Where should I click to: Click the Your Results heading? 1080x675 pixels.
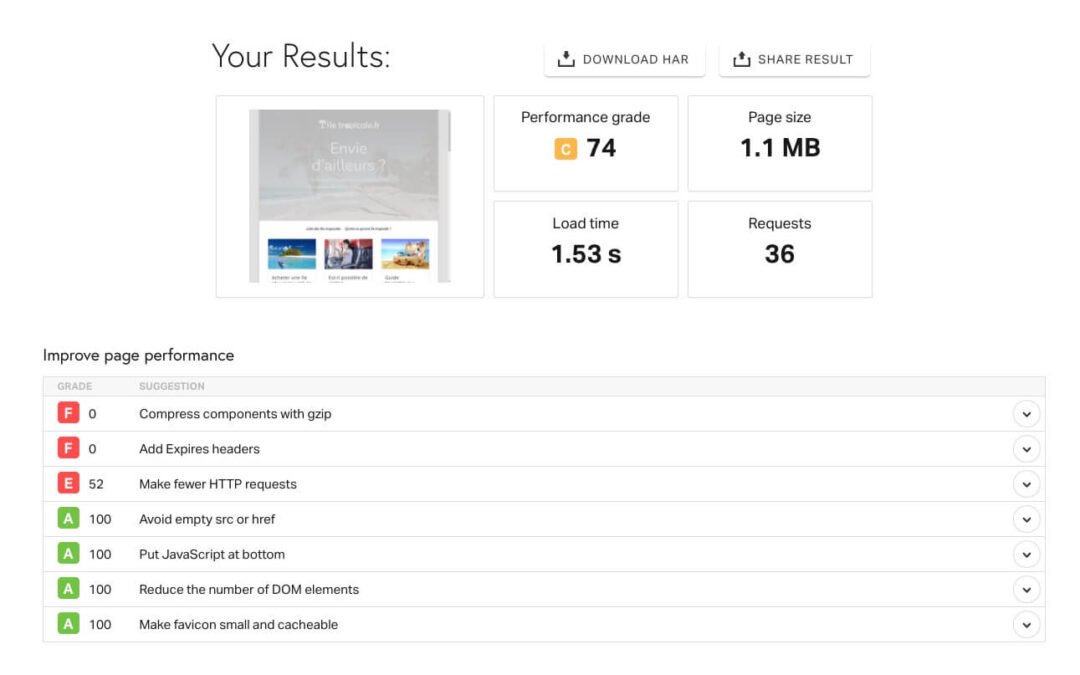301,56
